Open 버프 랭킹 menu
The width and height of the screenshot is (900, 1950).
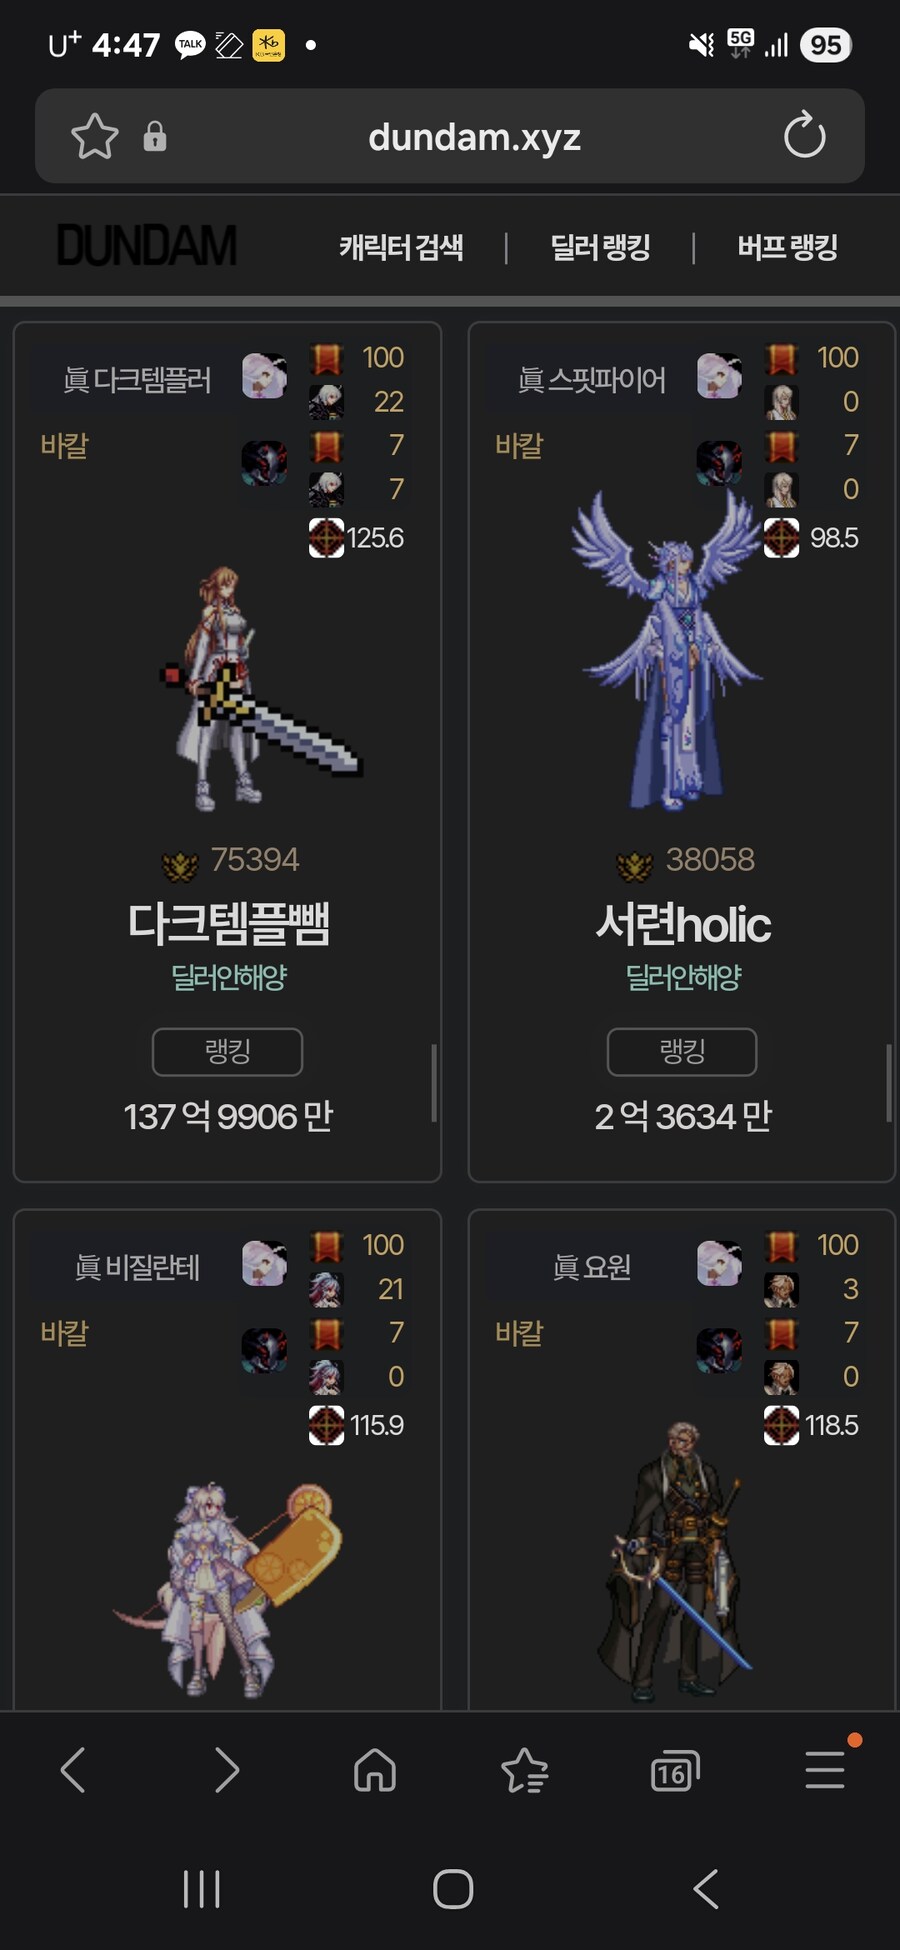click(787, 247)
